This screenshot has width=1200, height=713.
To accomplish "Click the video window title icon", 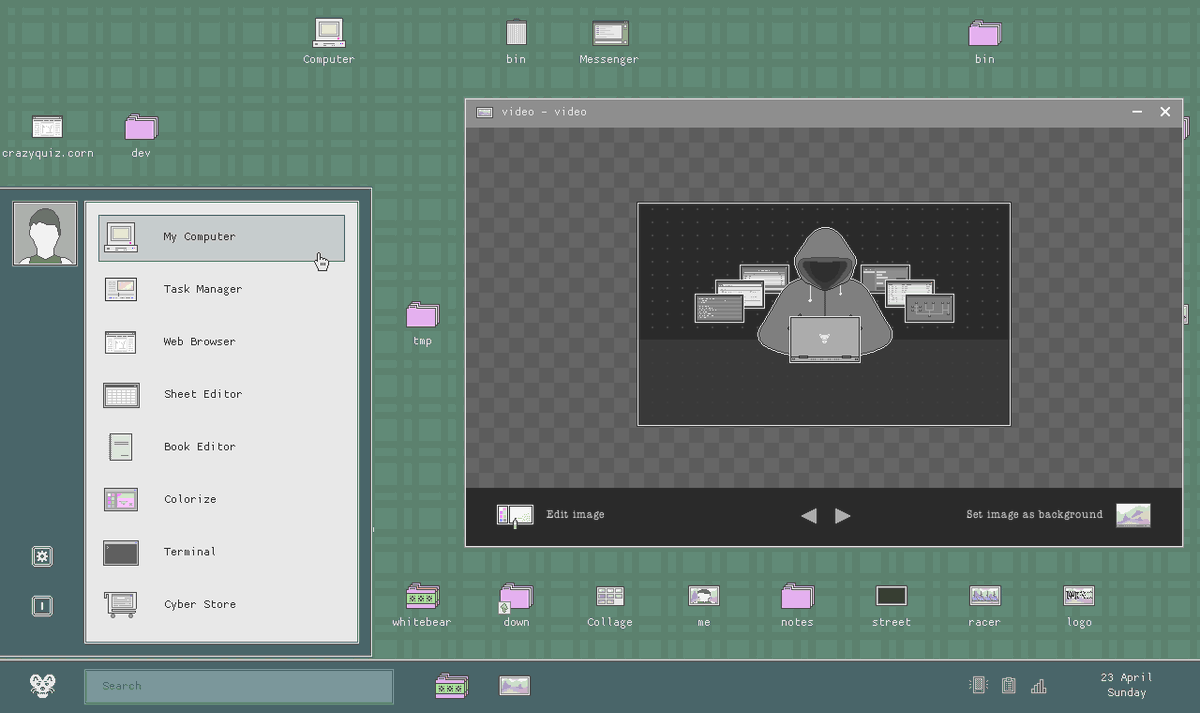I will pos(485,112).
